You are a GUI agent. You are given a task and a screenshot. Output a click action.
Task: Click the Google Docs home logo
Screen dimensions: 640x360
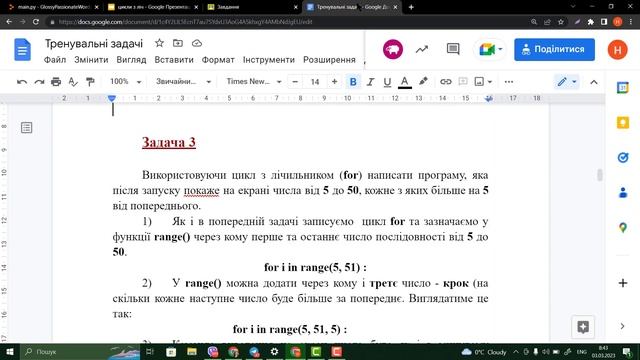(22, 49)
